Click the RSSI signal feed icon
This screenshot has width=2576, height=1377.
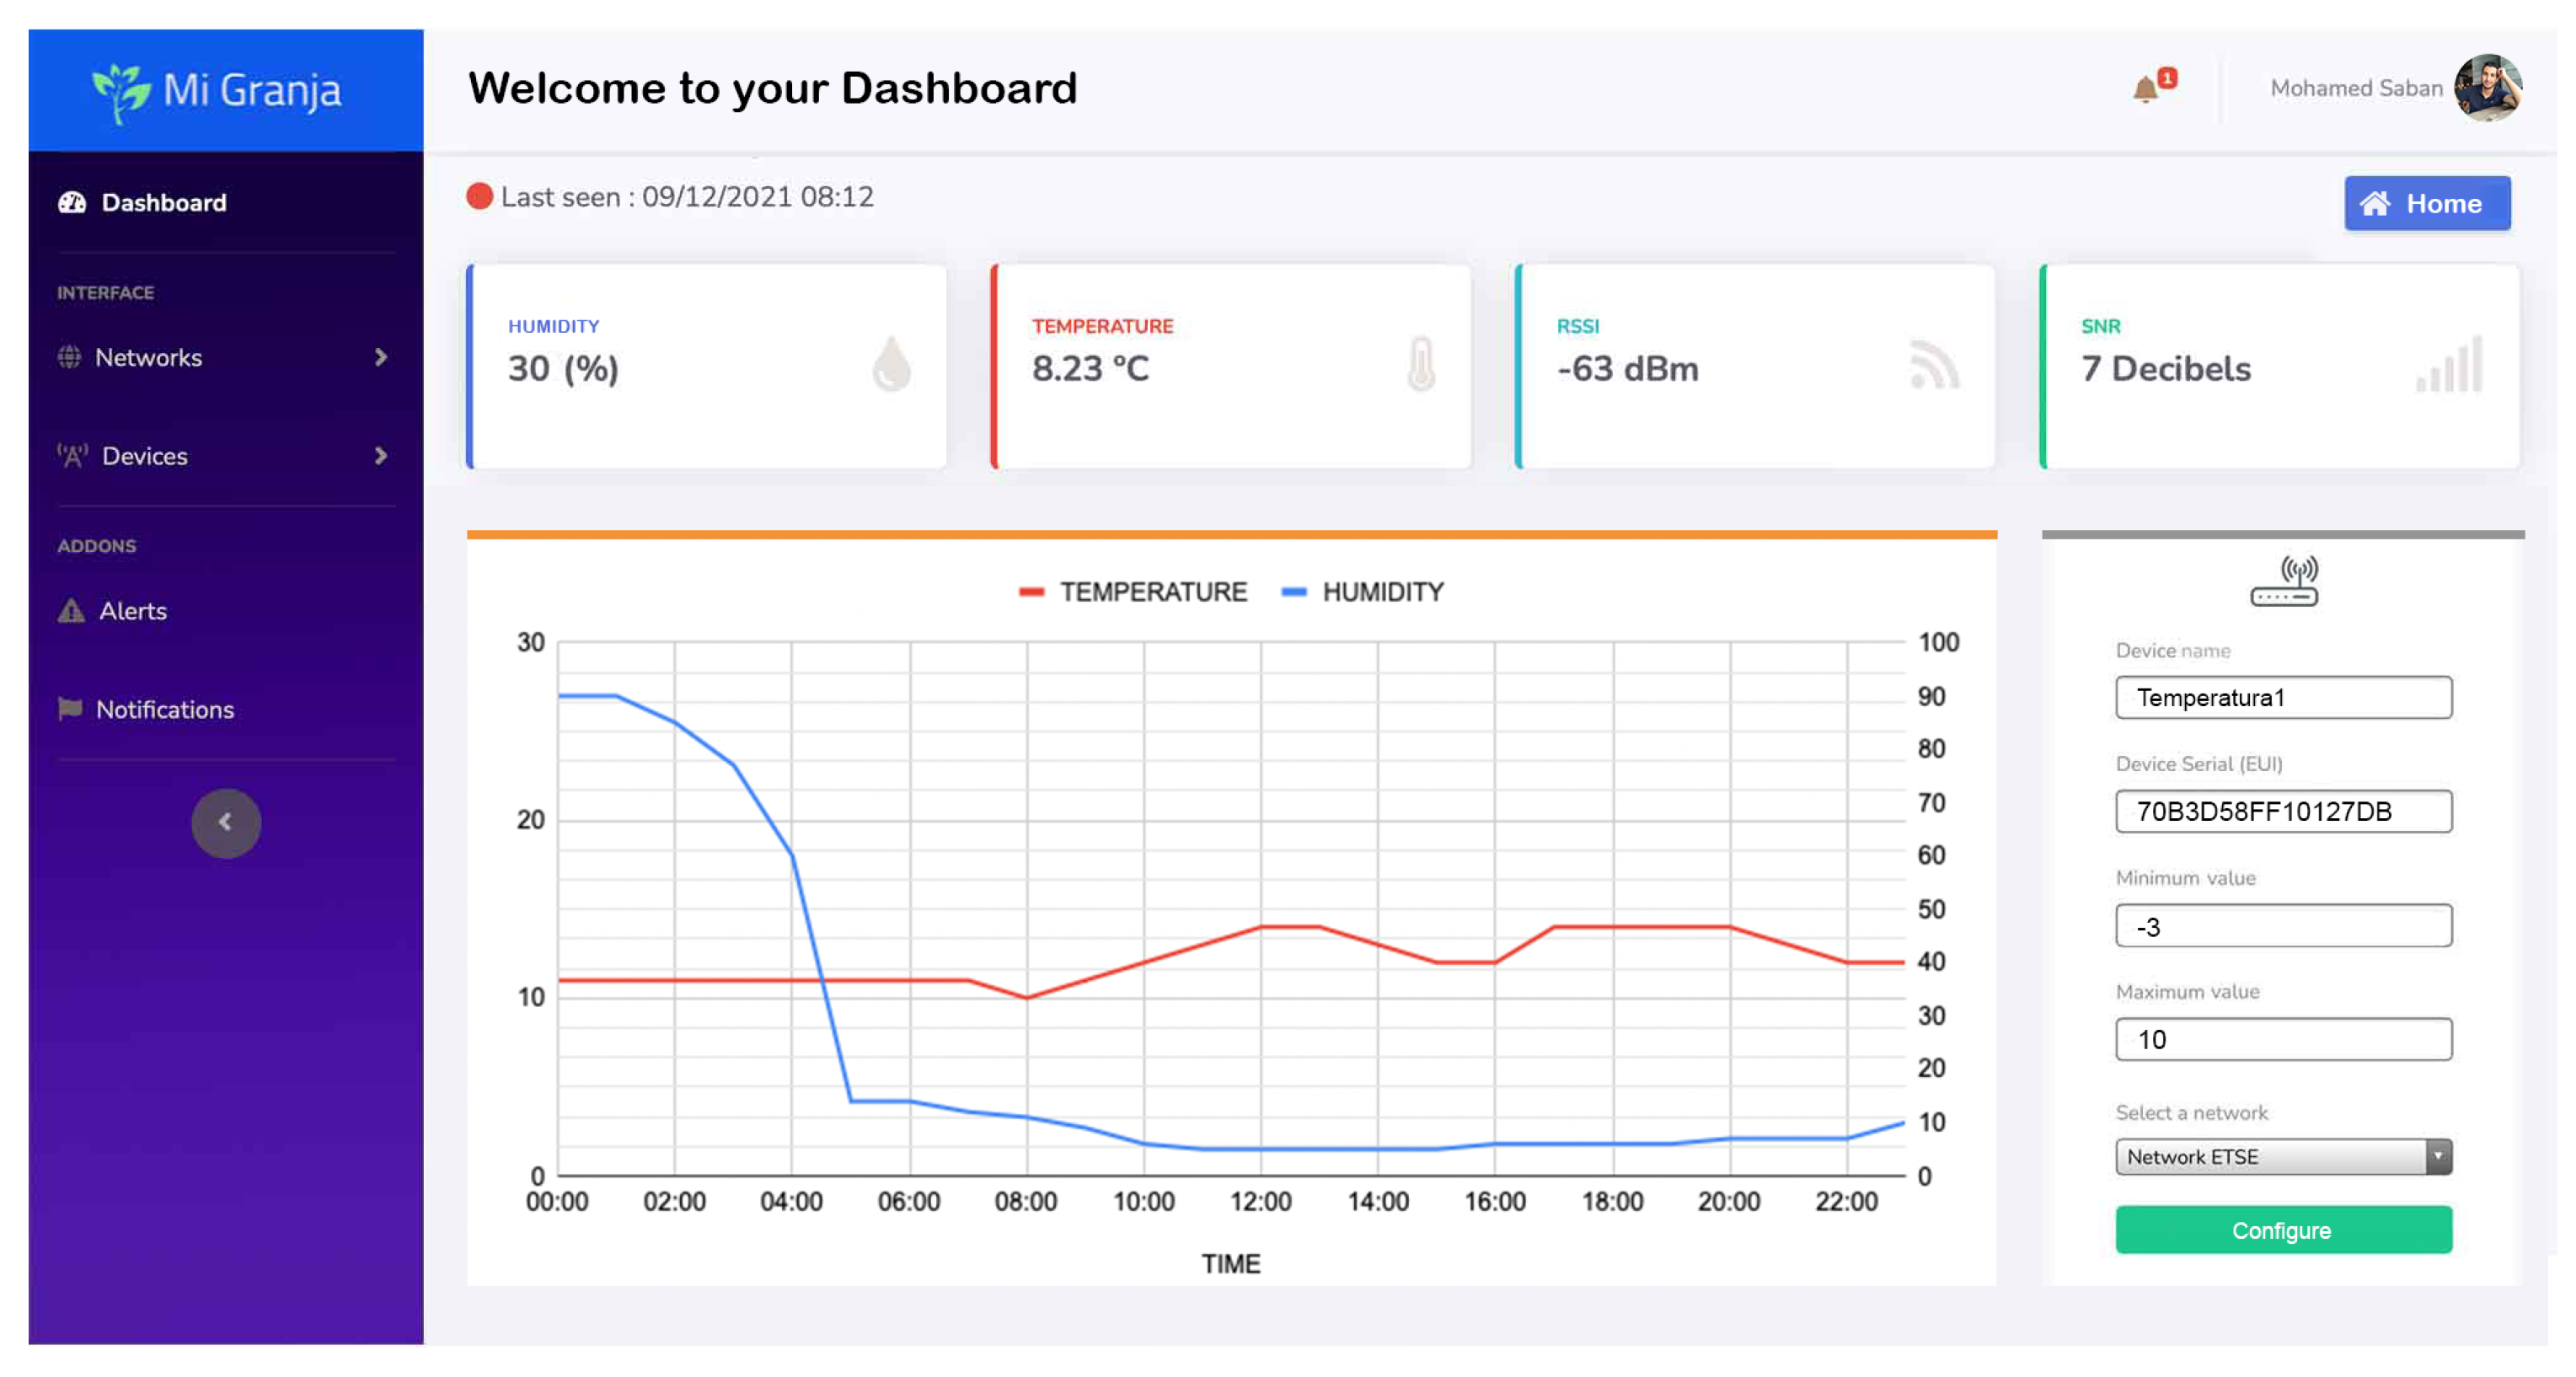point(1934,365)
